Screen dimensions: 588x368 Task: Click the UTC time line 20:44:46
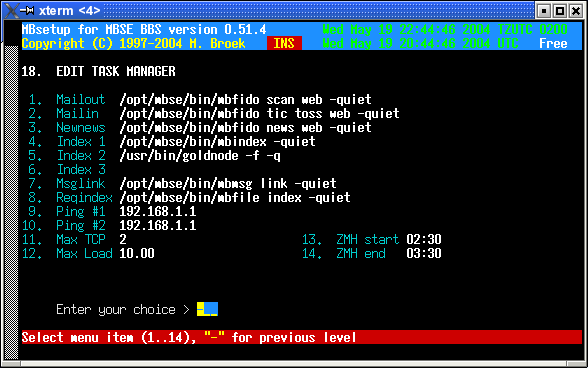(x=421, y=43)
